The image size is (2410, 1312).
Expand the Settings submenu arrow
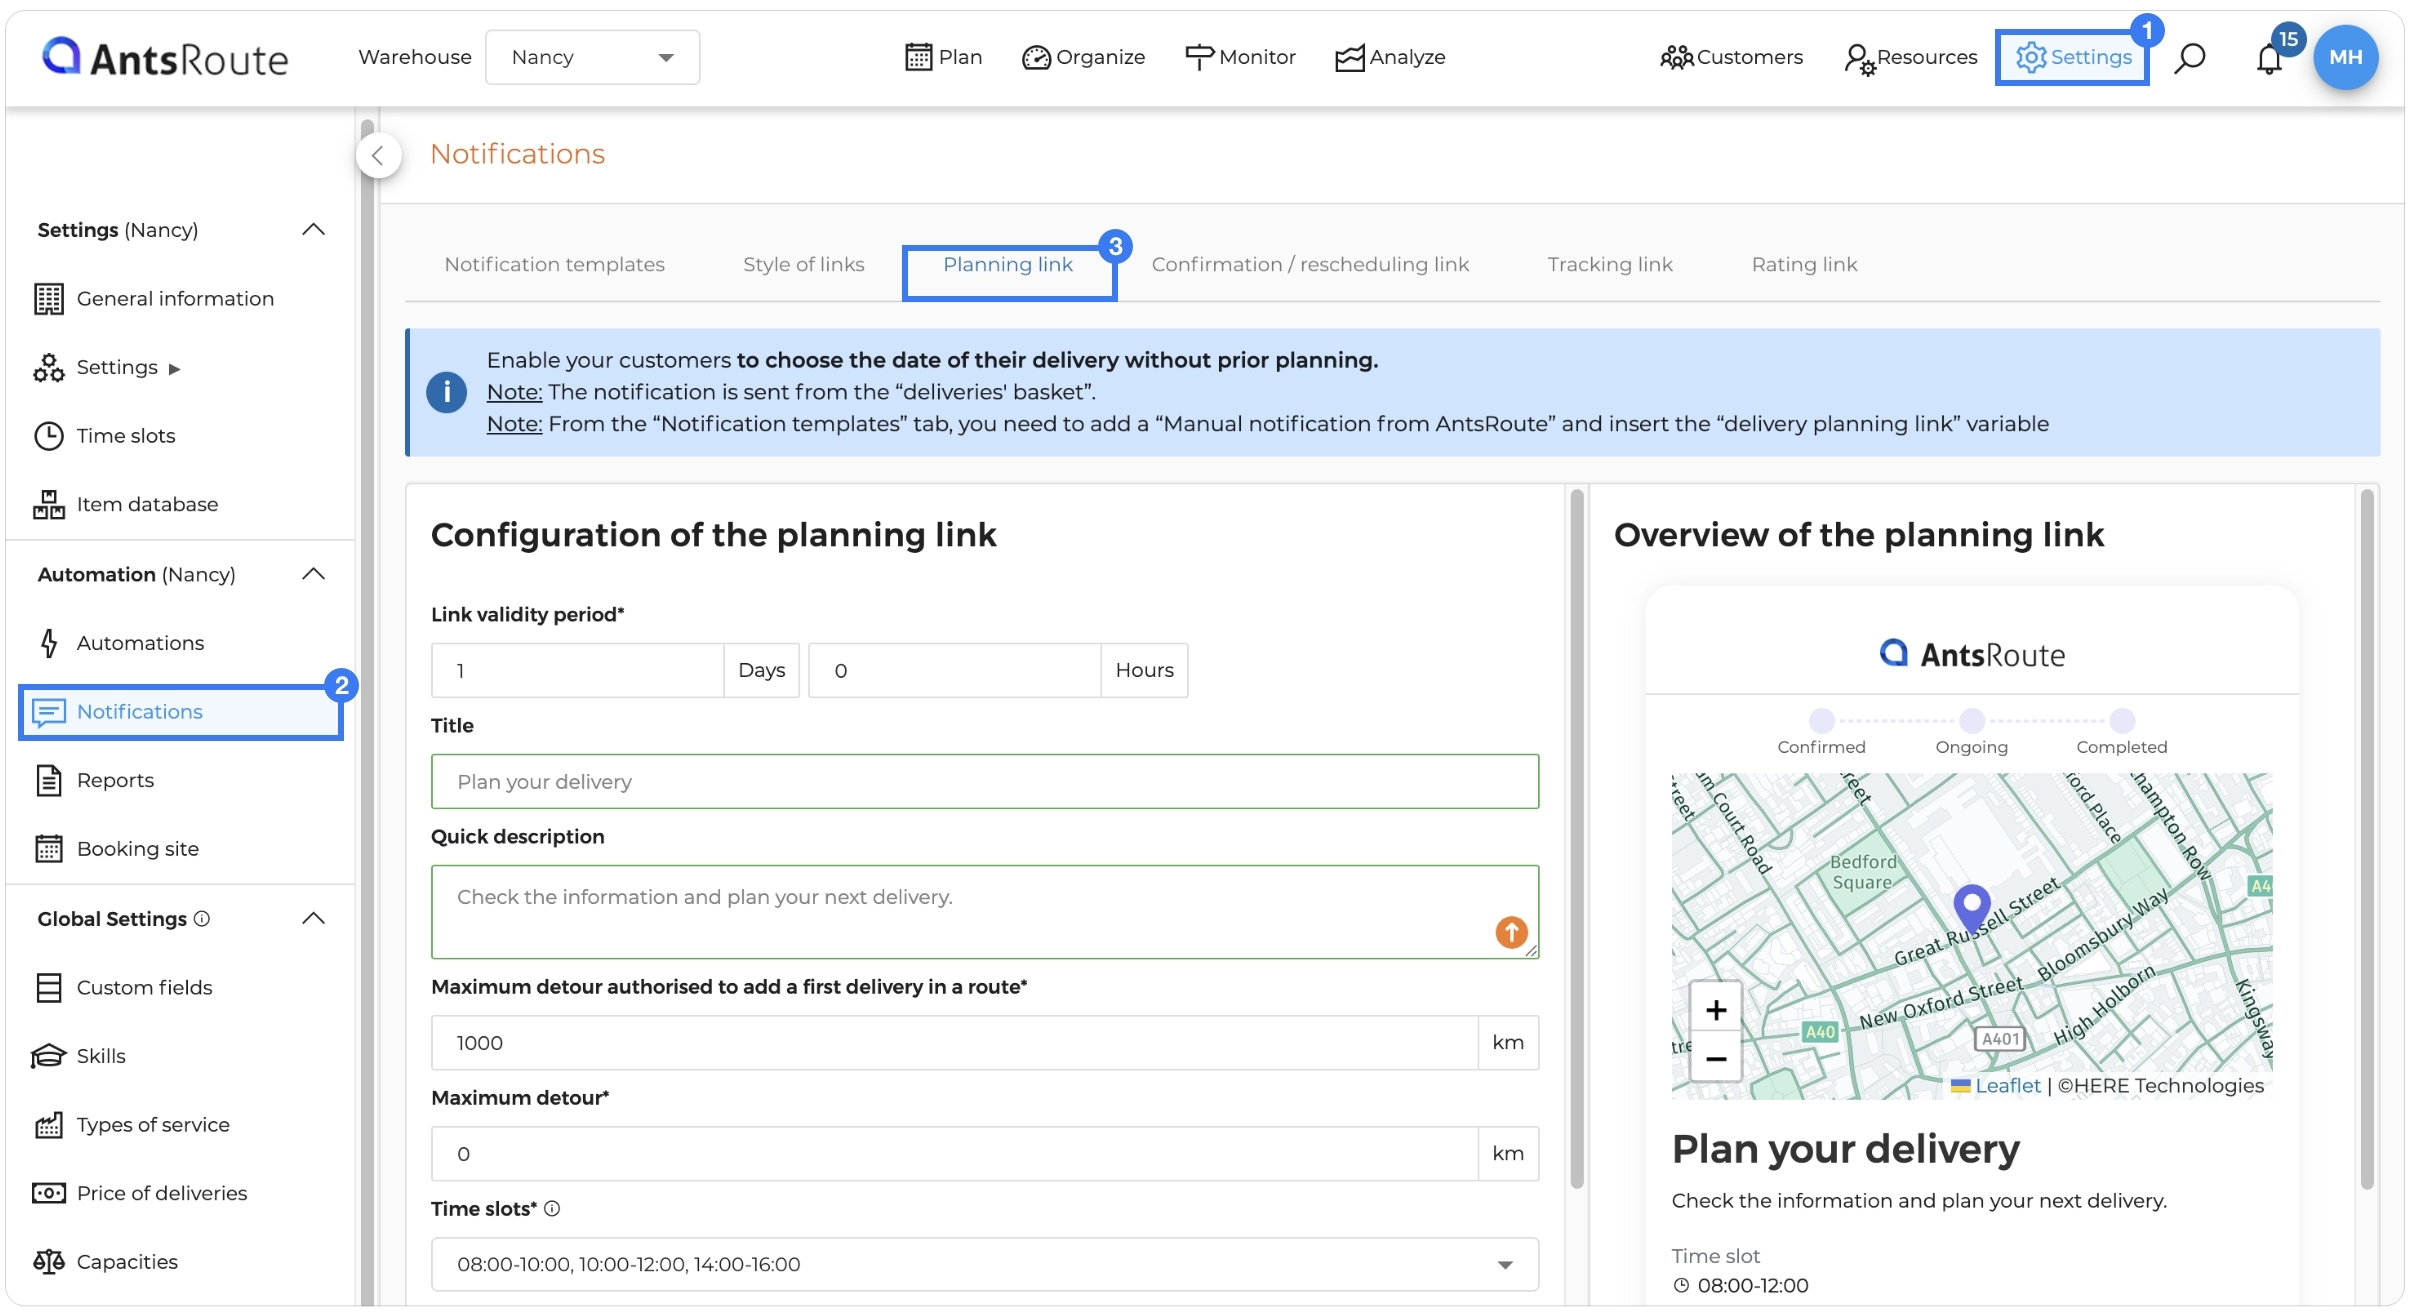(x=175, y=369)
